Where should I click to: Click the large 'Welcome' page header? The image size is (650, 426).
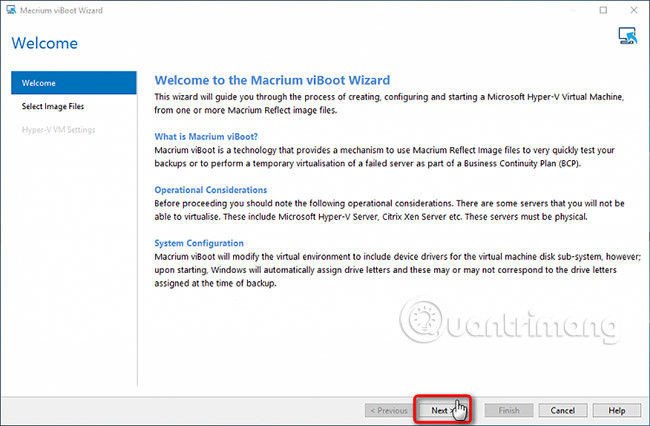pyautogui.click(x=44, y=43)
